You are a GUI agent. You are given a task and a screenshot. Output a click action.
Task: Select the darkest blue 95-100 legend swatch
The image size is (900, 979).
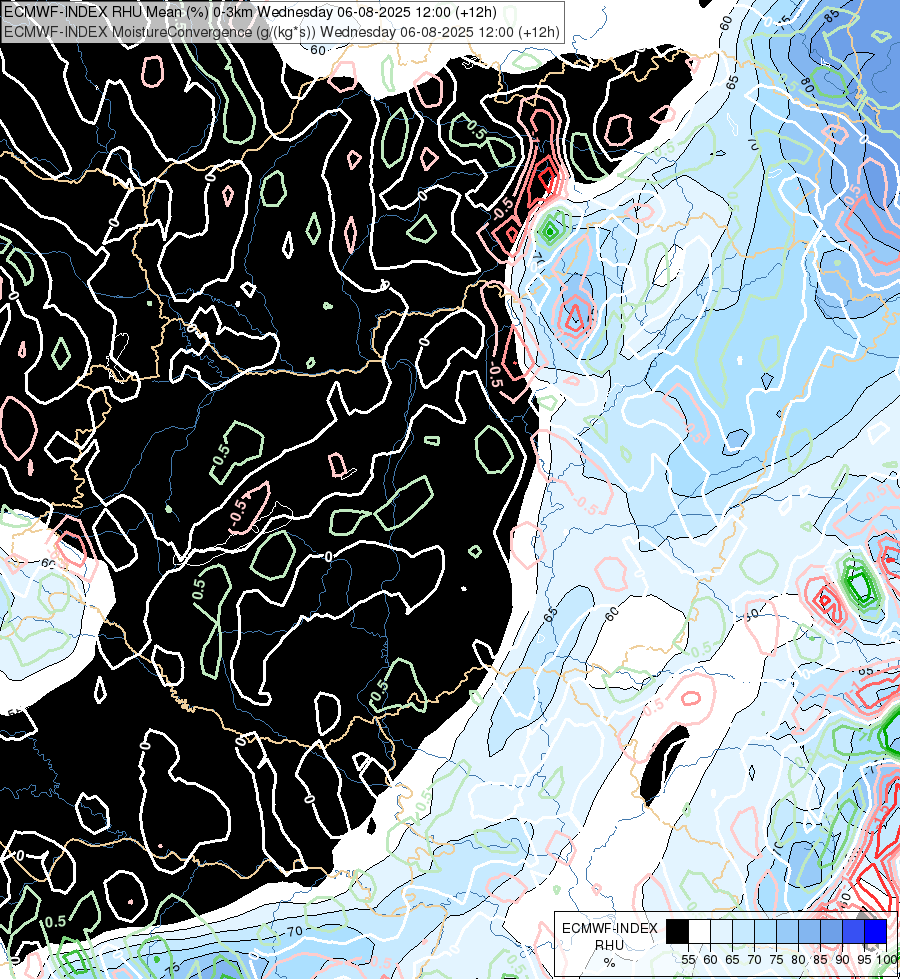(875, 931)
